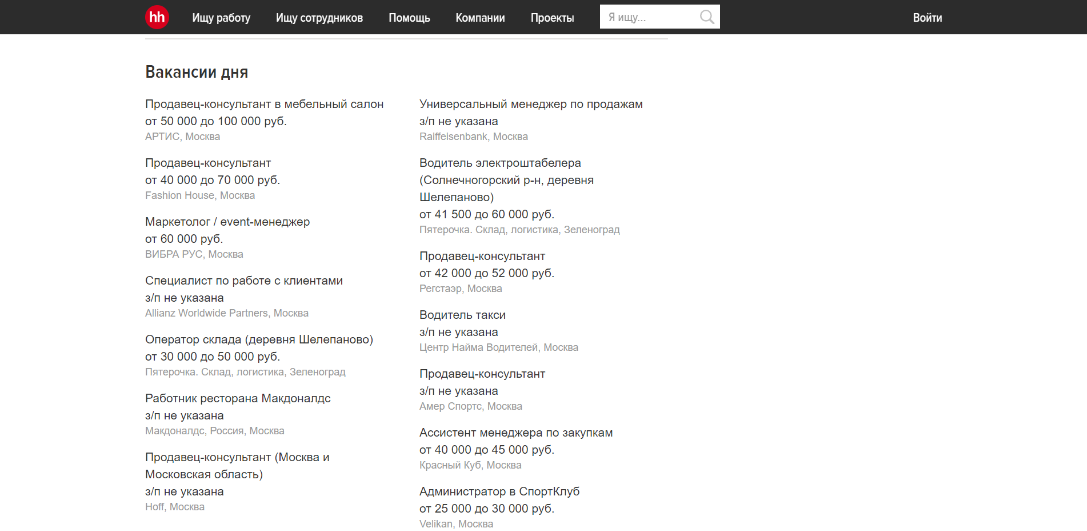Screen dimensions: 1087x531
Task: Click salary от 40 000 до 70 000 руб.
Action: click(213, 180)
